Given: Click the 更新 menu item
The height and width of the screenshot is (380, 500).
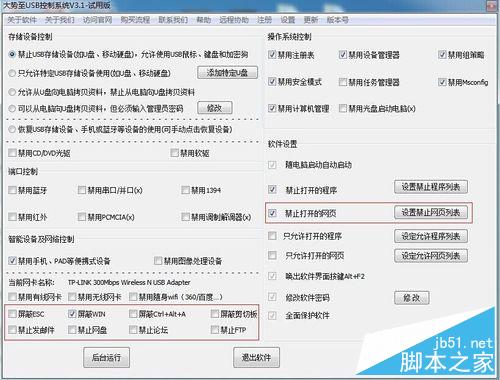Looking at the screenshot, I should coord(311,20).
